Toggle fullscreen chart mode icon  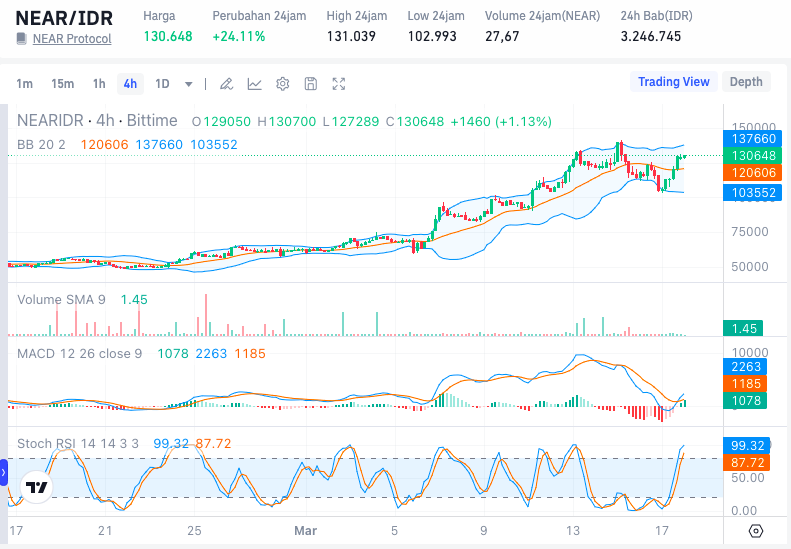pos(338,84)
